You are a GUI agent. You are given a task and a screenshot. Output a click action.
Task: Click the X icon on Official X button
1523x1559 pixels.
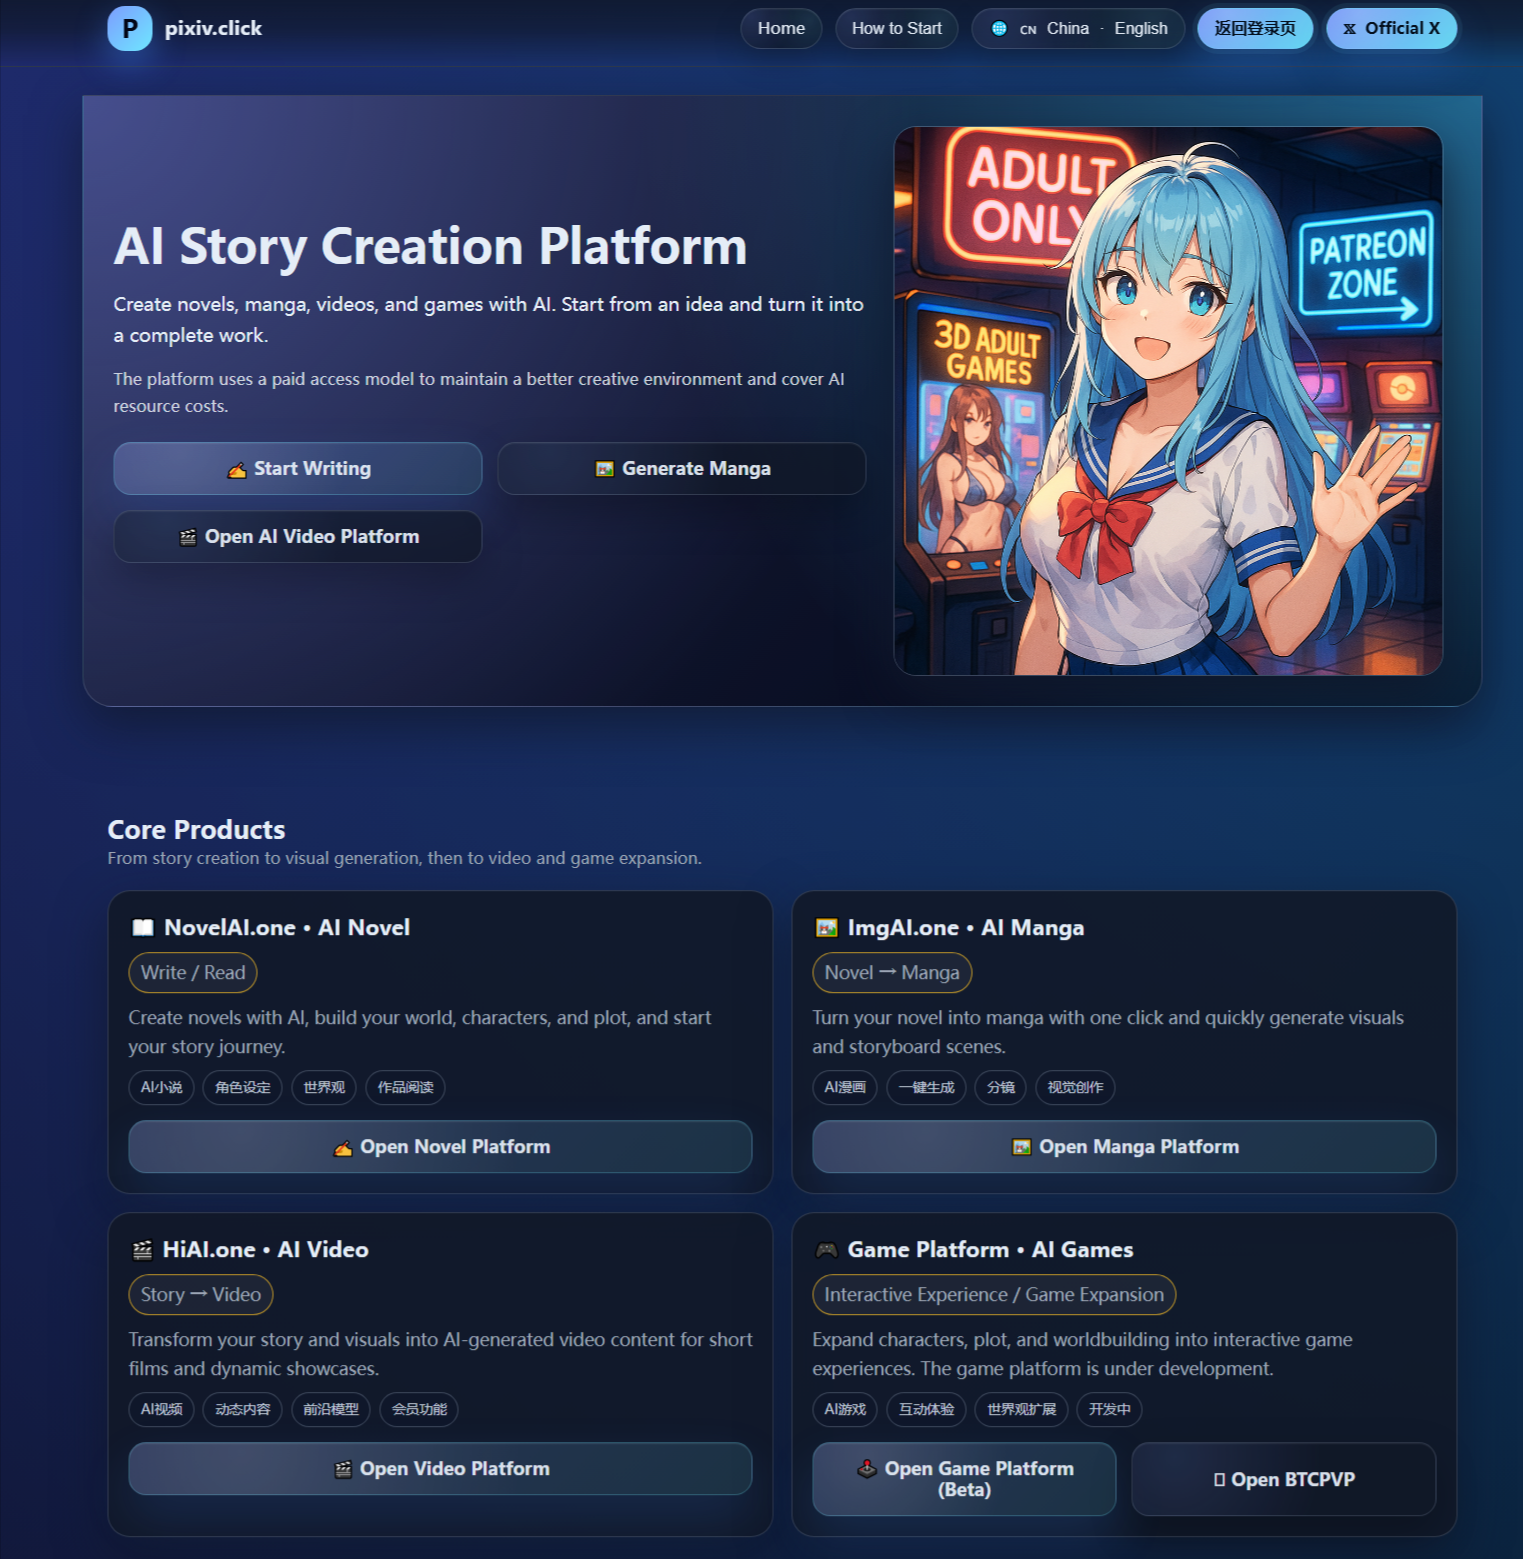[1350, 29]
